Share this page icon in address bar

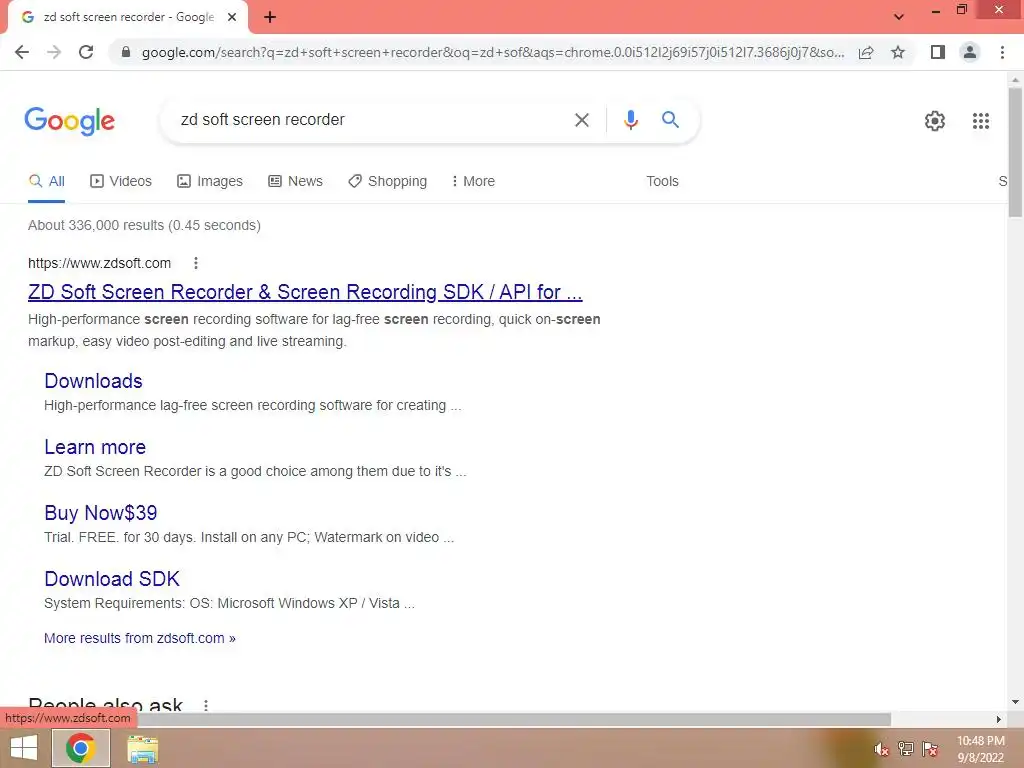click(x=866, y=52)
